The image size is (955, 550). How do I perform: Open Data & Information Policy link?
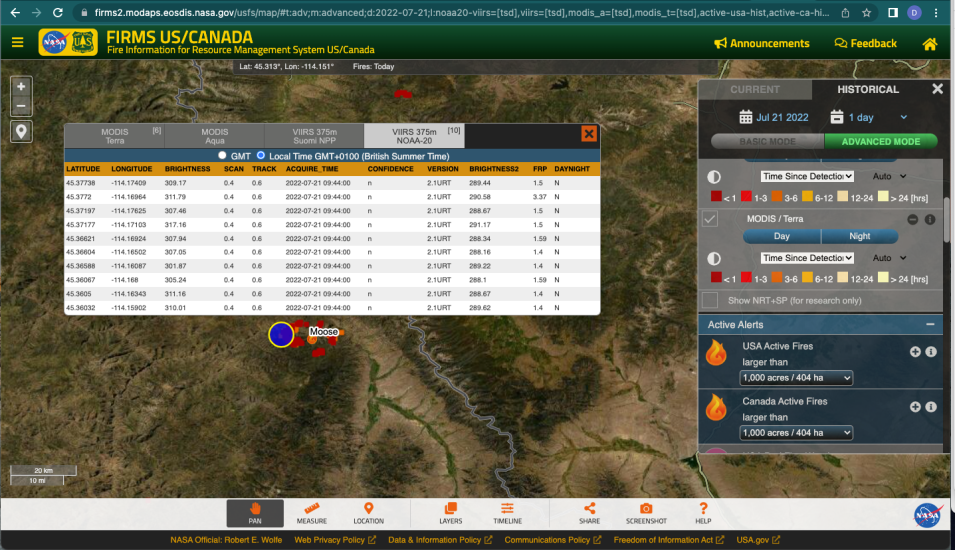coord(440,540)
